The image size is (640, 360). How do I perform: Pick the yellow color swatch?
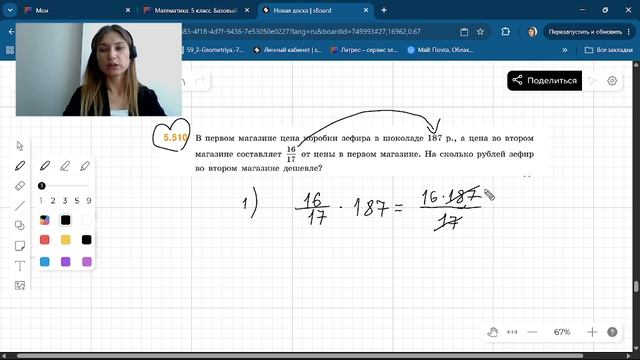65,240
